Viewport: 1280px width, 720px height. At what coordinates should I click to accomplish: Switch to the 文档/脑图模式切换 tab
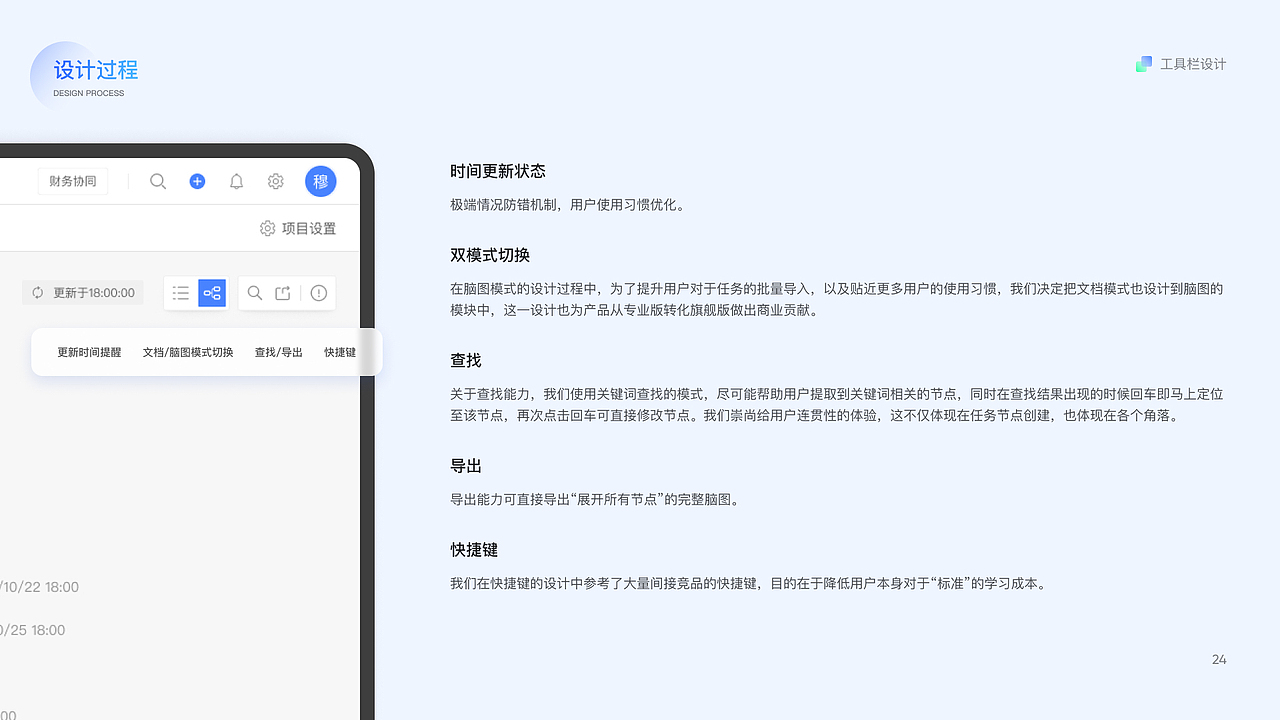pyautogui.click(x=187, y=352)
